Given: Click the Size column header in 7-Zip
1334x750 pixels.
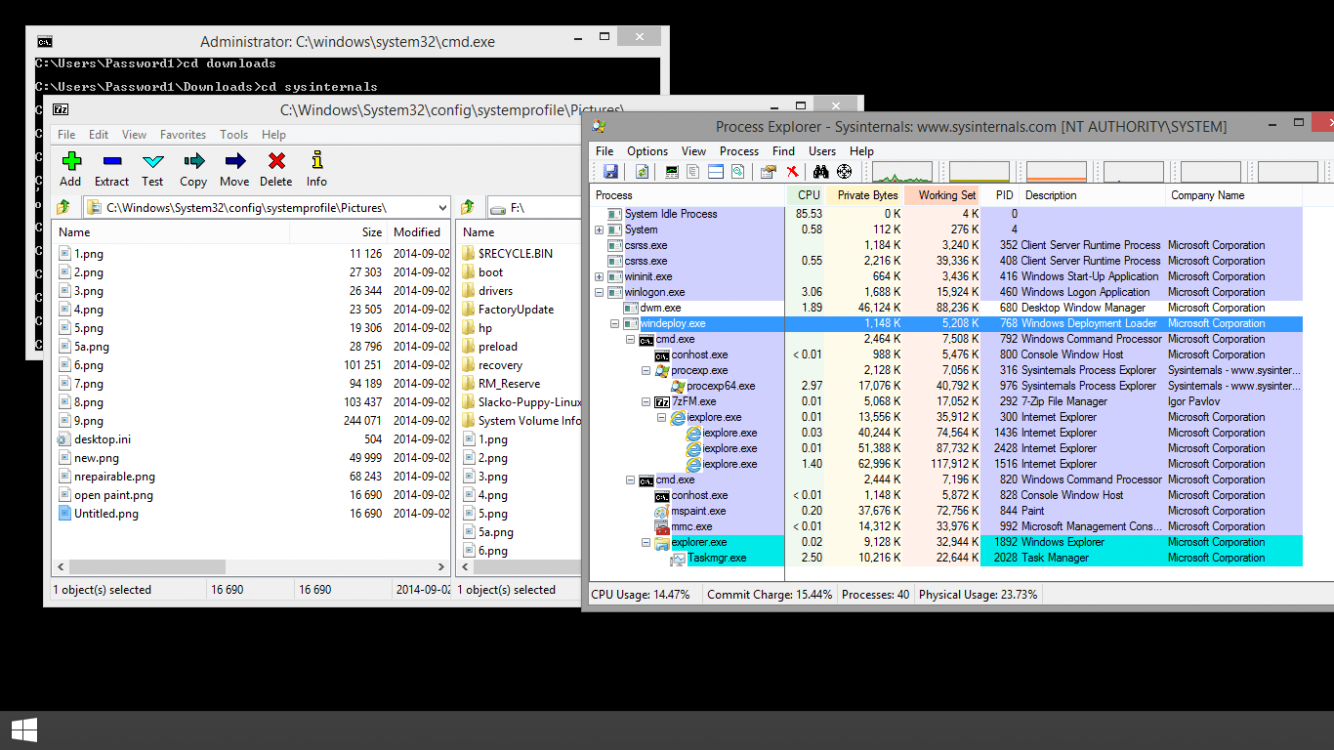Looking at the screenshot, I should click(339, 232).
